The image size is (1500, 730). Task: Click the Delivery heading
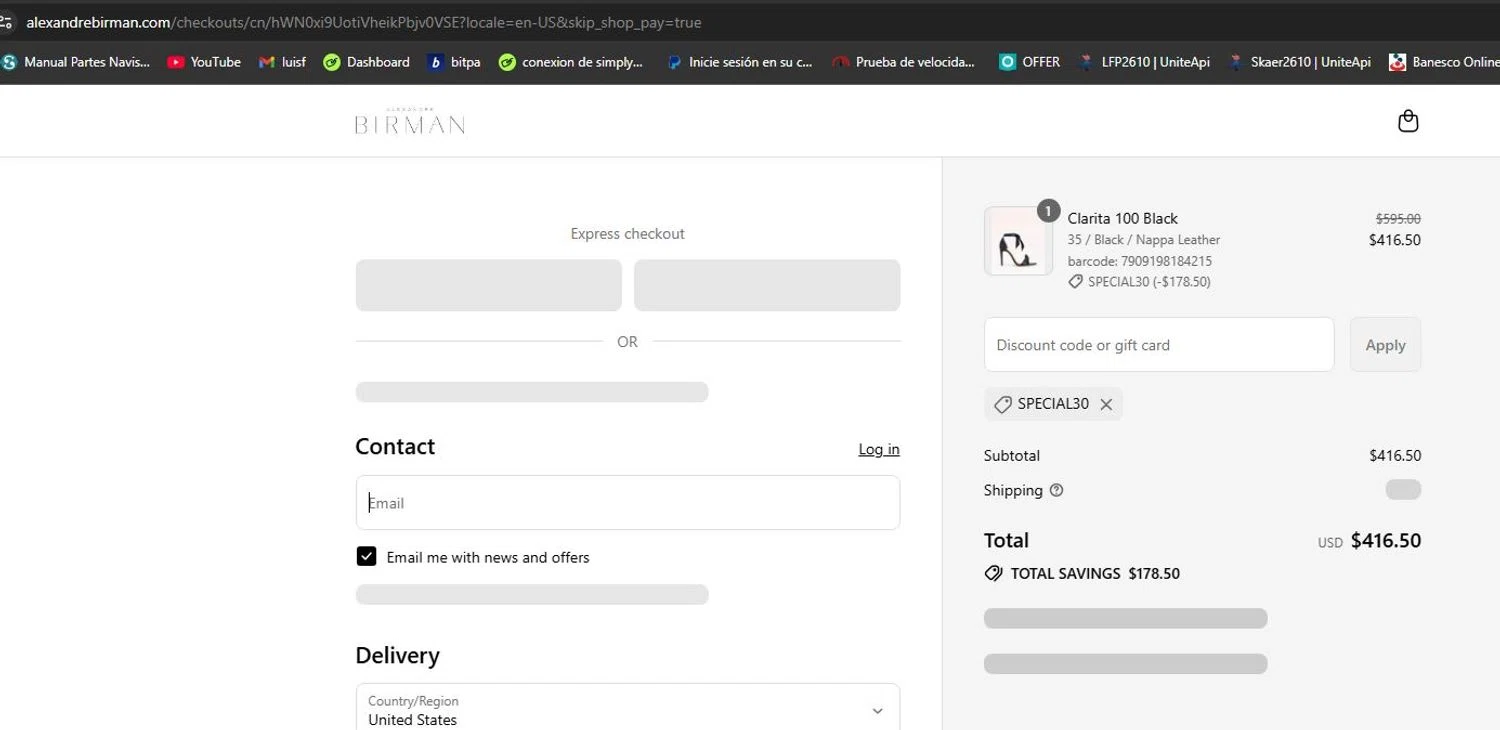pyautogui.click(x=397, y=655)
